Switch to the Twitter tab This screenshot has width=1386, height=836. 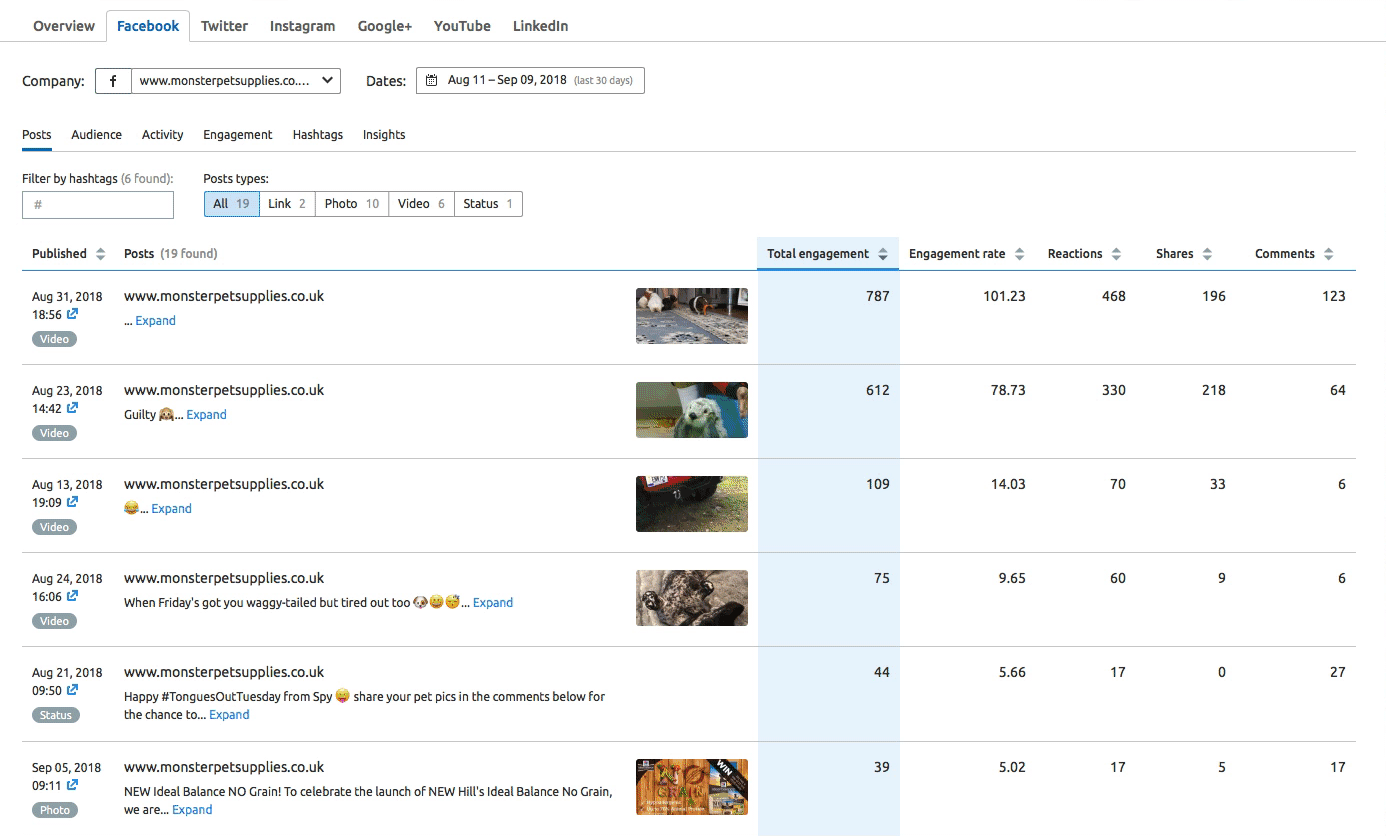(x=224, y=26)
